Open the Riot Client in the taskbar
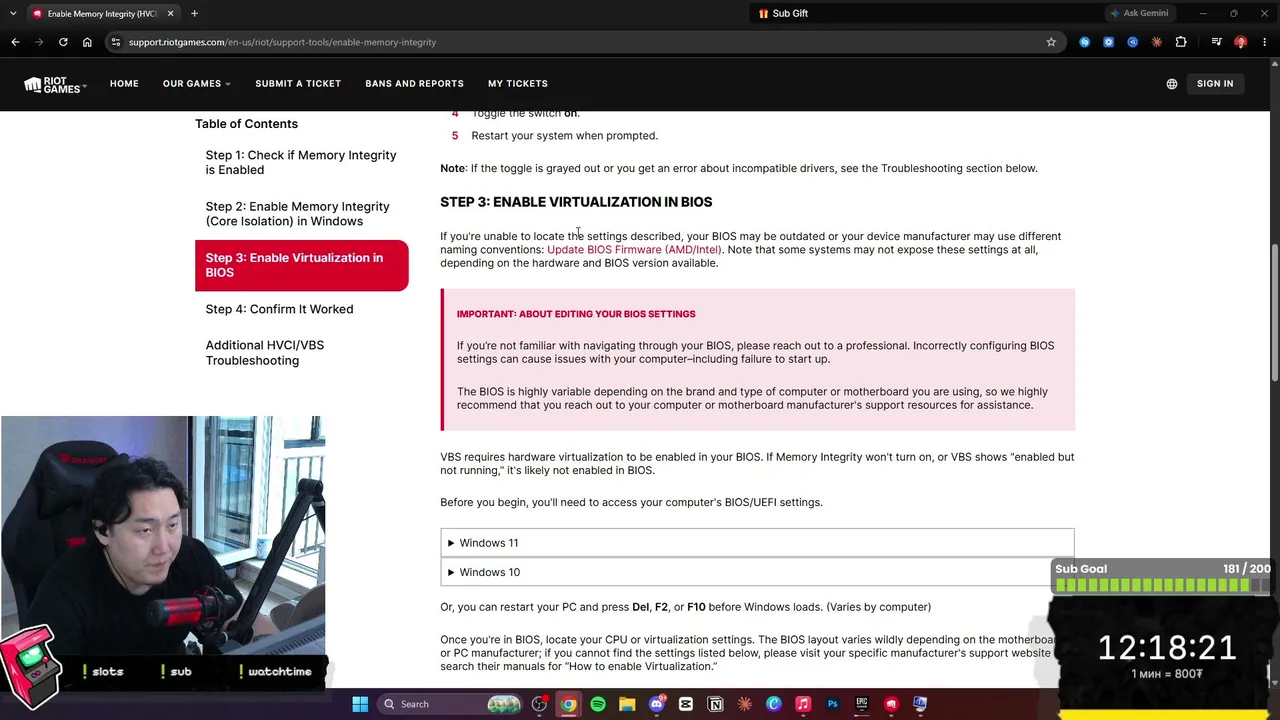This screenshot has width=1280, height=720. pos(891,704)
